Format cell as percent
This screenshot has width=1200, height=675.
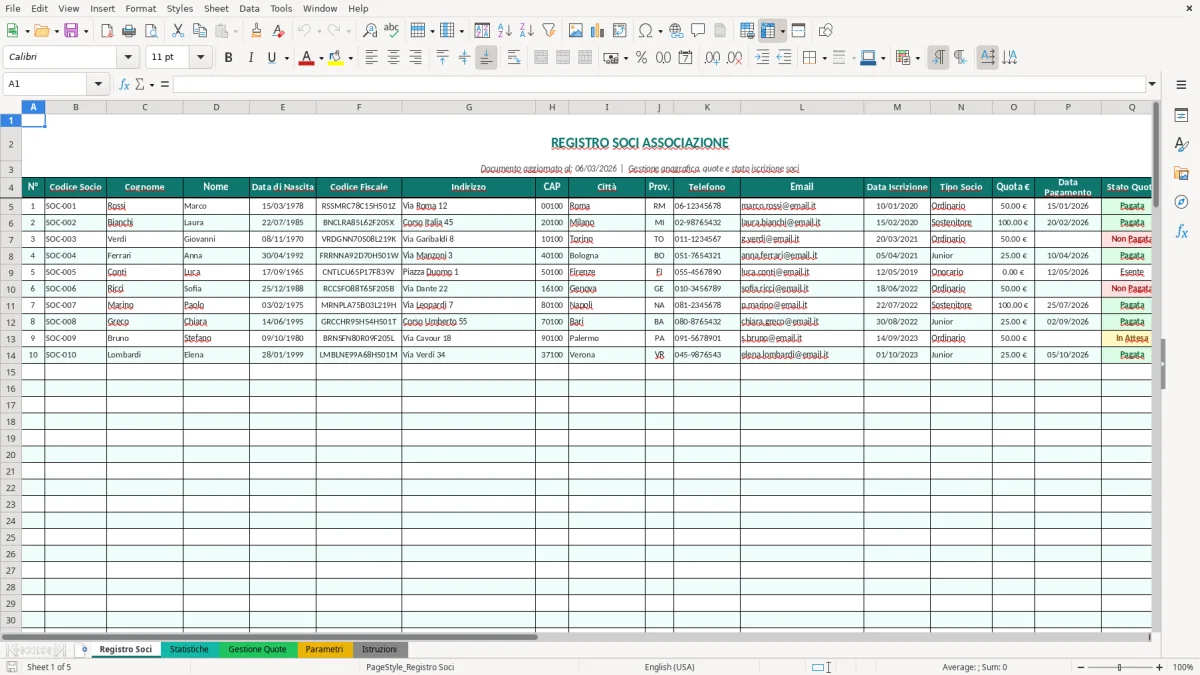pos(641,58)
